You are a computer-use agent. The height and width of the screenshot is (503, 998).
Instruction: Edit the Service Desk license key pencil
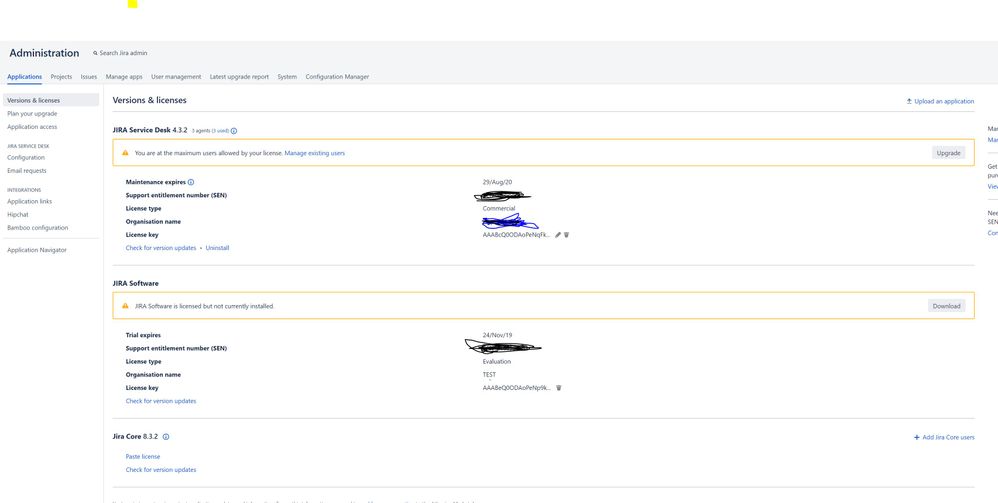[x=558, y=235]
